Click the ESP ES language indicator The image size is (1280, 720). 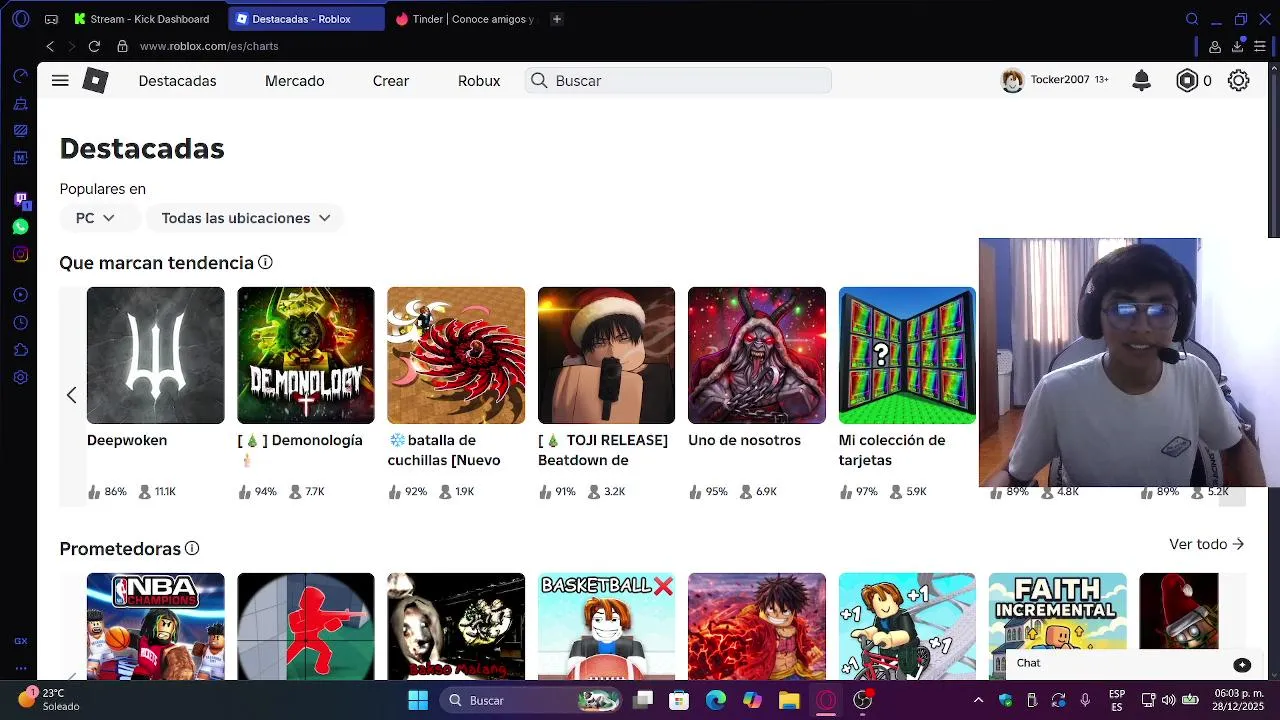[1117, 700]
